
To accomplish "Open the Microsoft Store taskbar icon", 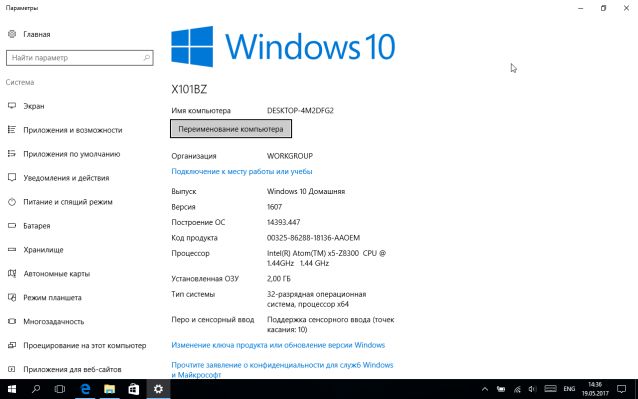I will [x=134, y=389].
